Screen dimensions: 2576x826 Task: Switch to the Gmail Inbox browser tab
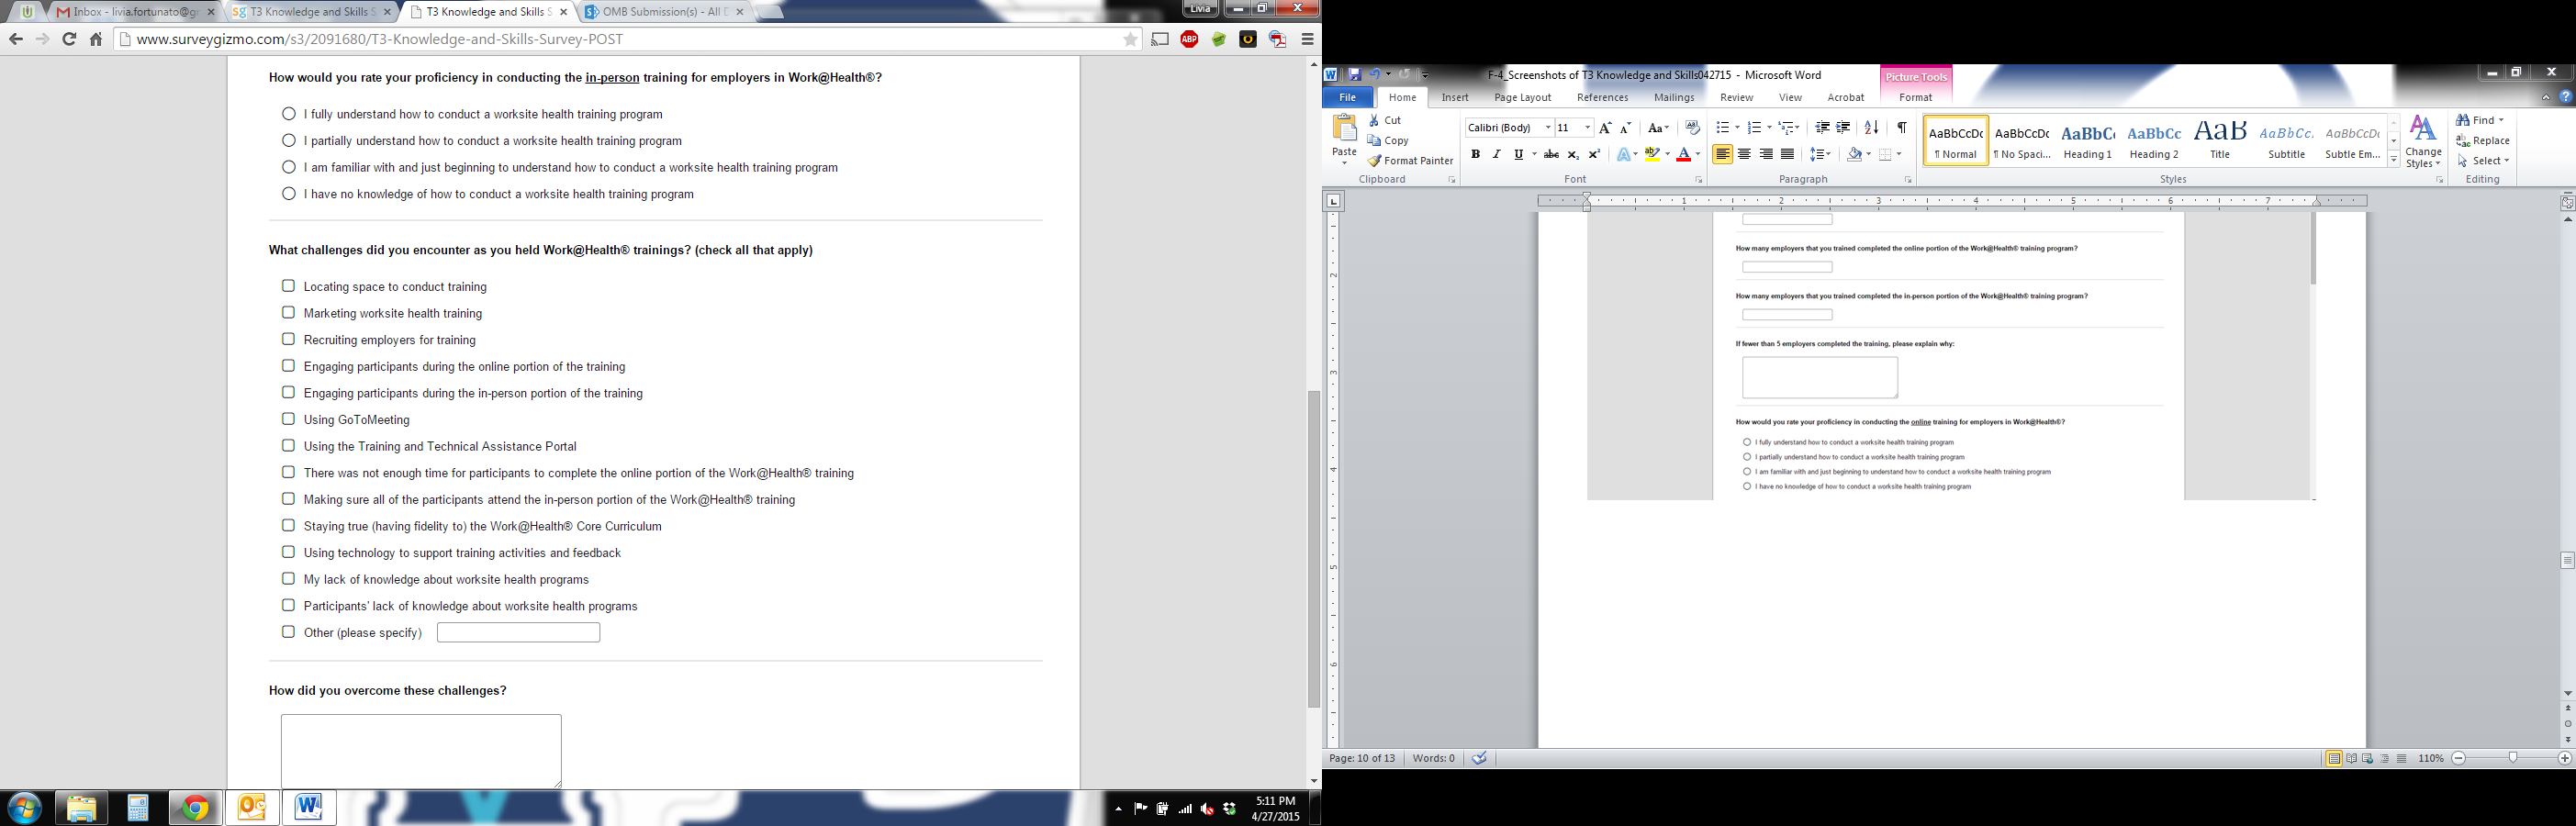(134, 12)
